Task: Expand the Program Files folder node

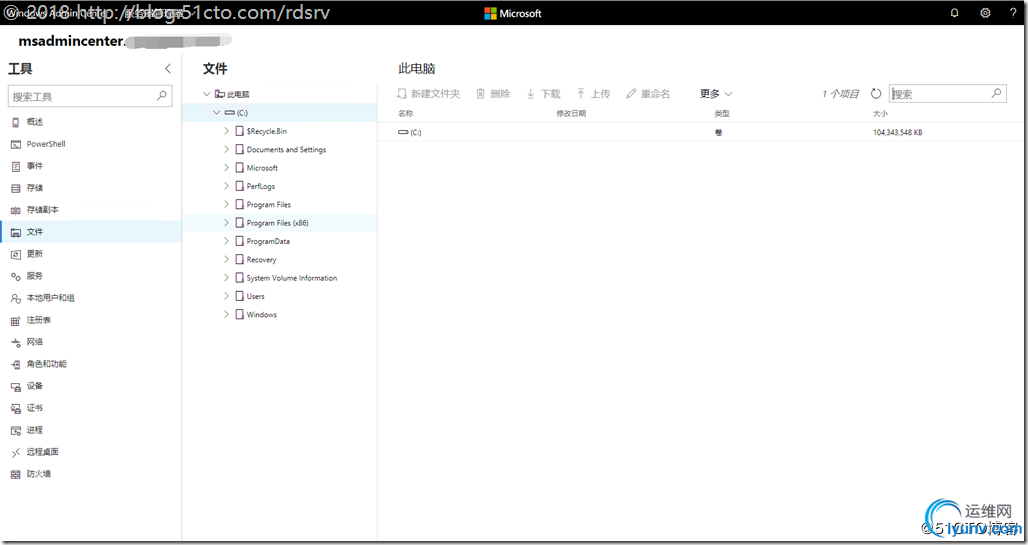Action: pyautogui.click(x=227, y=205)
